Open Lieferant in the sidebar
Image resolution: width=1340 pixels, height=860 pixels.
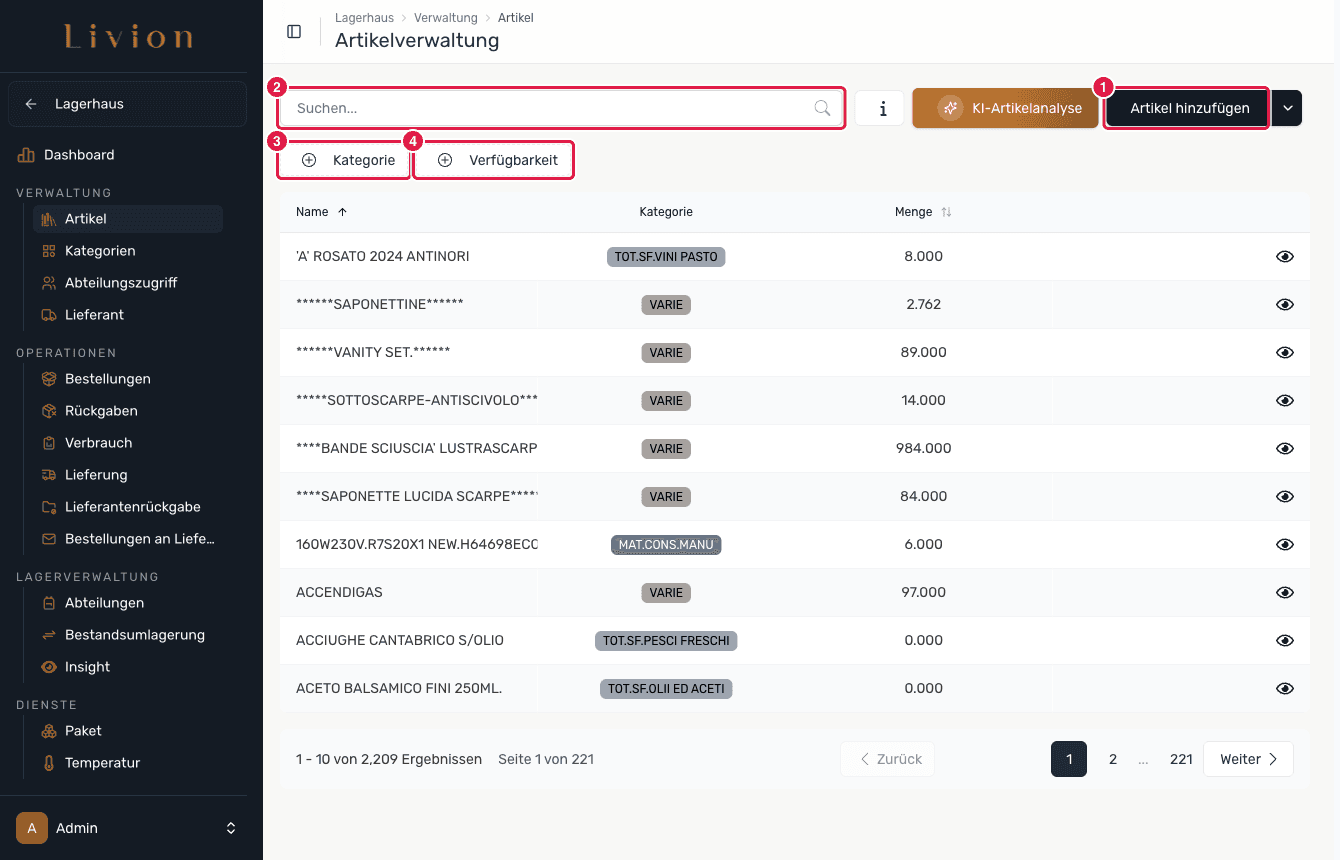94,315
